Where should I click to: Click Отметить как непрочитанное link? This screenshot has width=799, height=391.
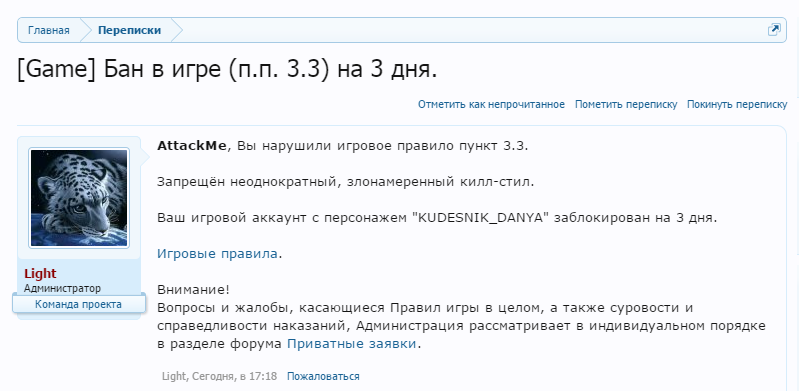click(491, 105)
